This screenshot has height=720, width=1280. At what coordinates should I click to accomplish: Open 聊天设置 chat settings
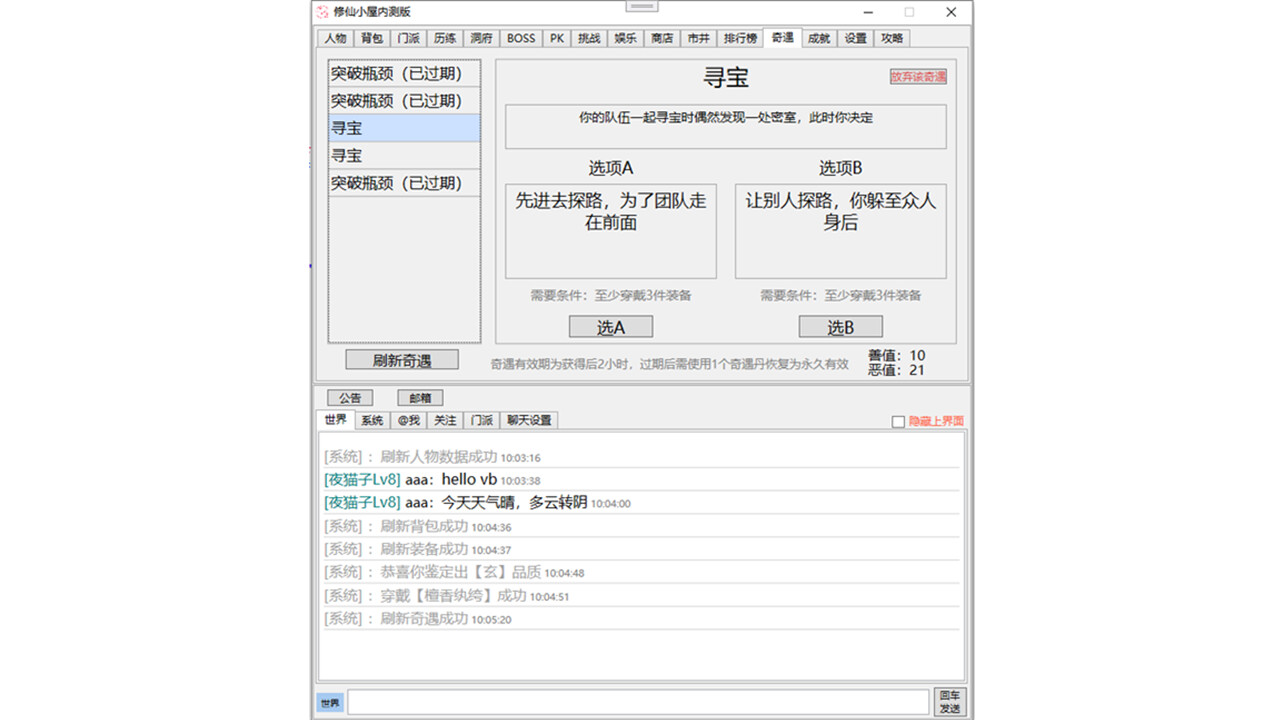[528, 420]
